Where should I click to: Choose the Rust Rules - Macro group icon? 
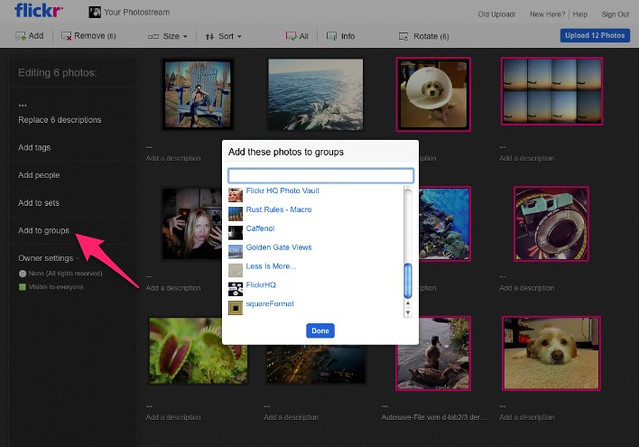tap(235, 213)
